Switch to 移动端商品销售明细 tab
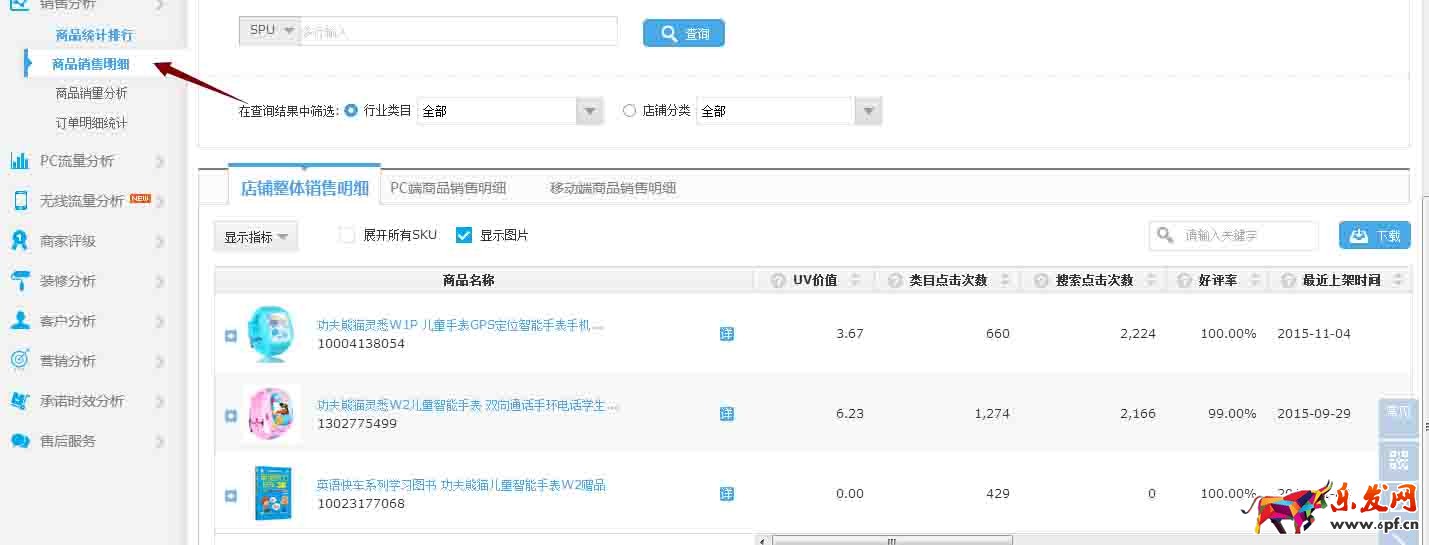The height and width of the screenshot is (545, 1429). point(612,188)
